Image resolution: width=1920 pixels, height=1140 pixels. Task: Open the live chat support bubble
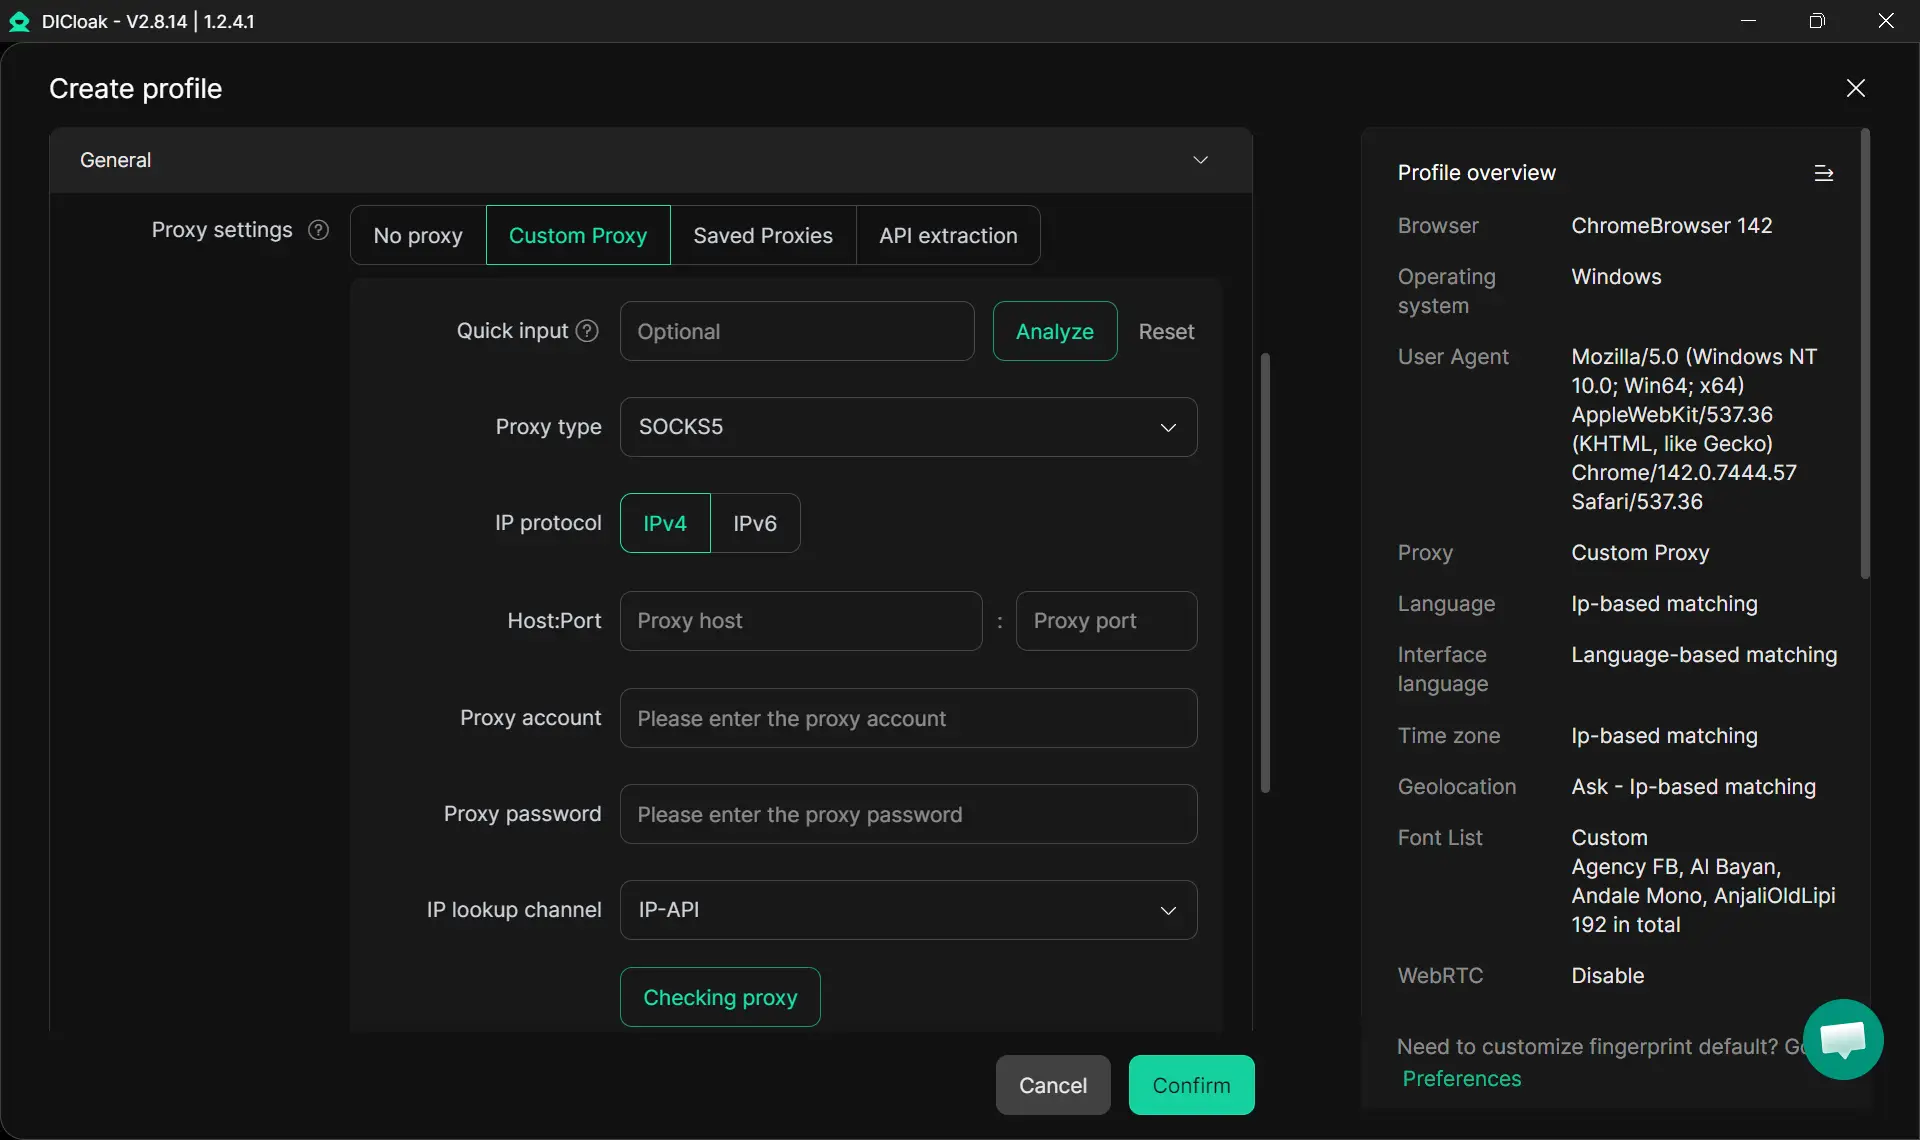[1842, 1039]
